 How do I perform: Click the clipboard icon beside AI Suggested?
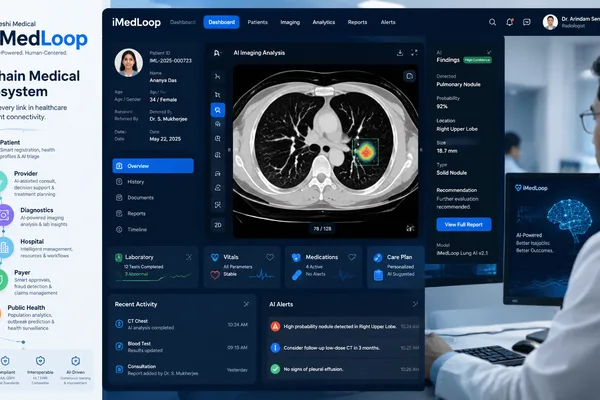coord(378,275)
